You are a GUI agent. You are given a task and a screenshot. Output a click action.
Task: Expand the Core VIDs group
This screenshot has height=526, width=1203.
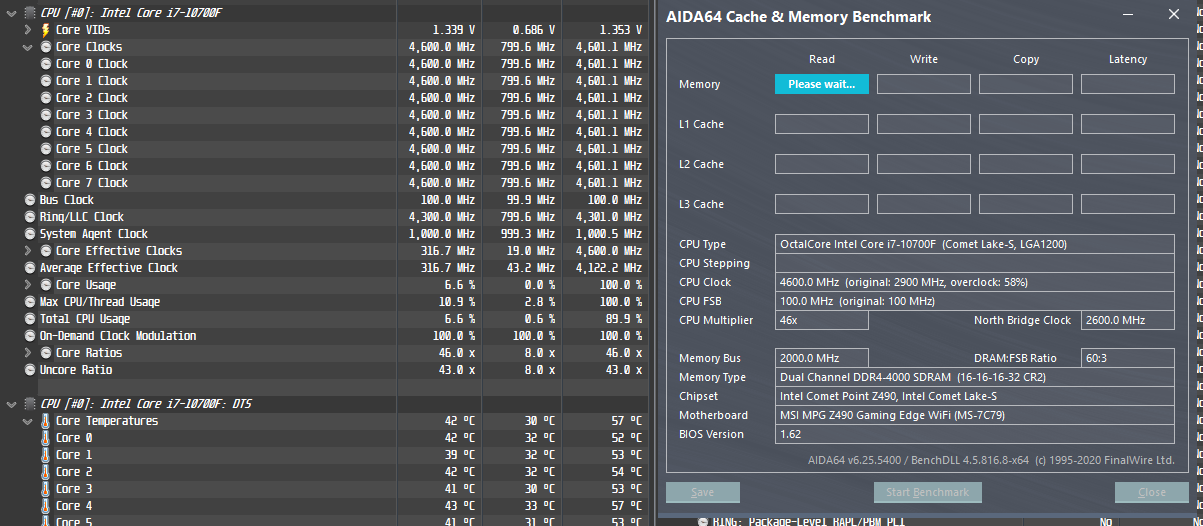pos(28,30)
